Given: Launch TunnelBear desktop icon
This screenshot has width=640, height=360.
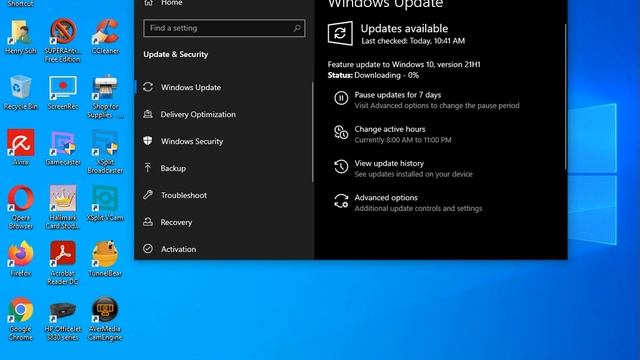Looking at the screenshot, I should click(105, 259).
